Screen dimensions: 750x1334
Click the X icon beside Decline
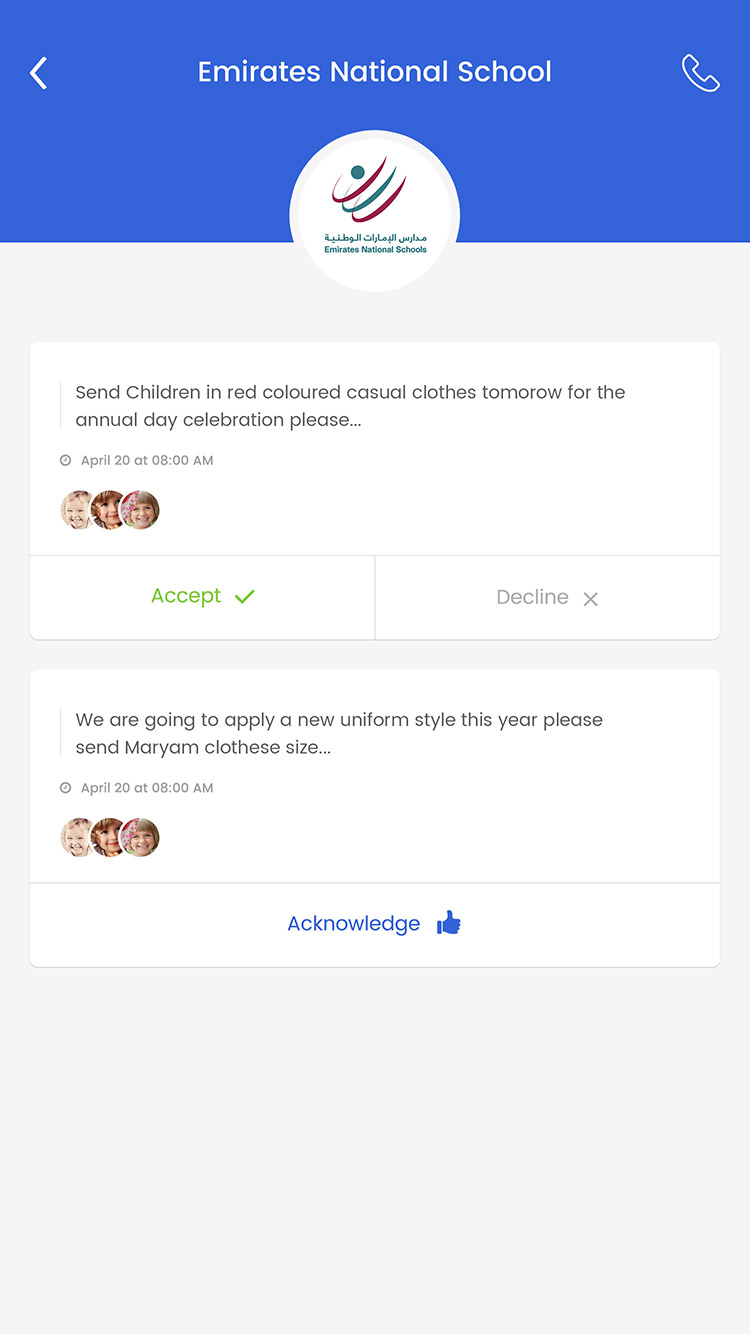591,599
